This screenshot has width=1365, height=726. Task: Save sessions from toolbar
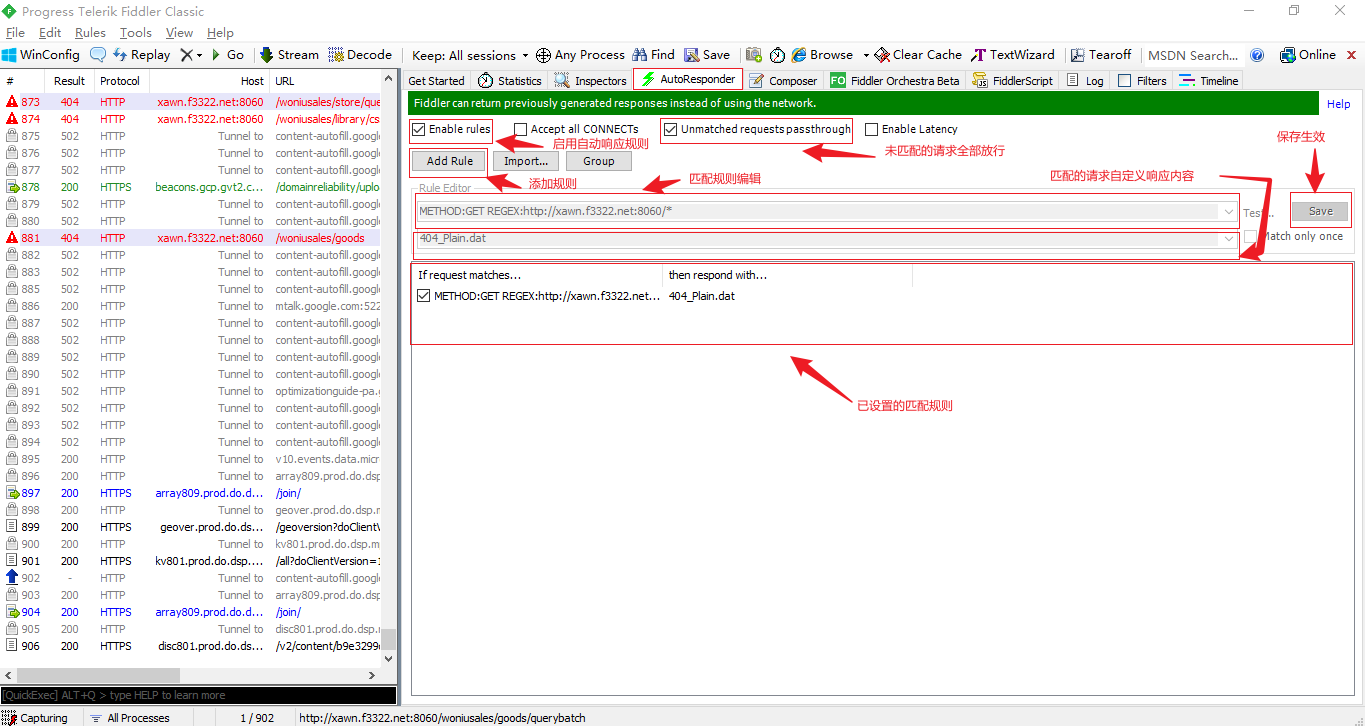[707, 55]
